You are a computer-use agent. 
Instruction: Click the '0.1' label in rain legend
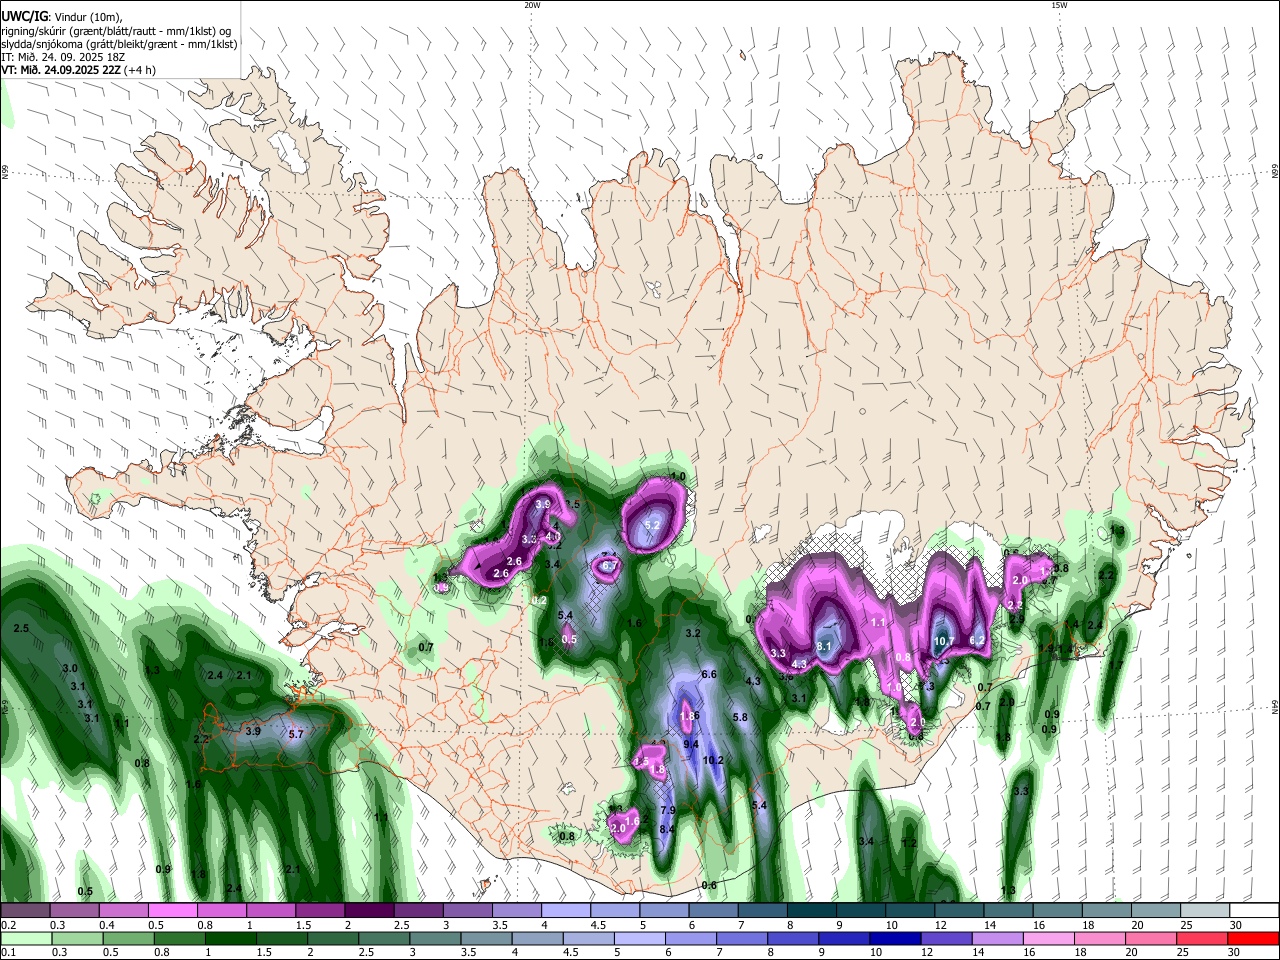pyautogui.click(x=8, y=953)
